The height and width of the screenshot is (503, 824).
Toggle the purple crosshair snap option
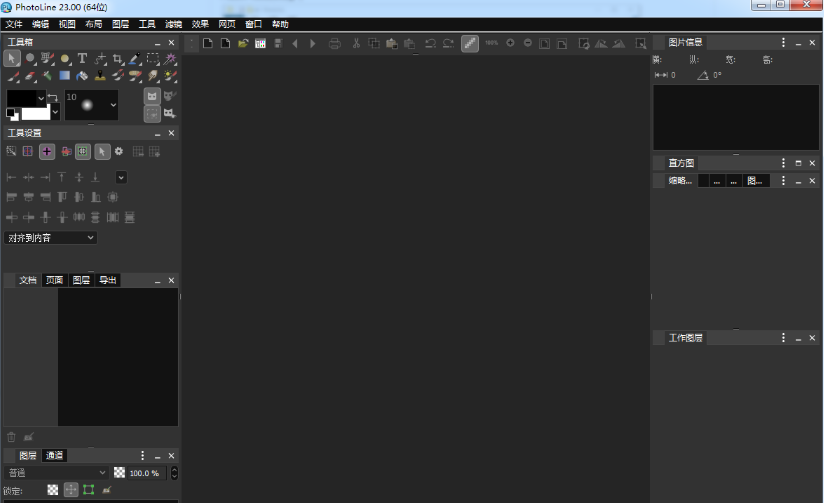pos(47,152)
